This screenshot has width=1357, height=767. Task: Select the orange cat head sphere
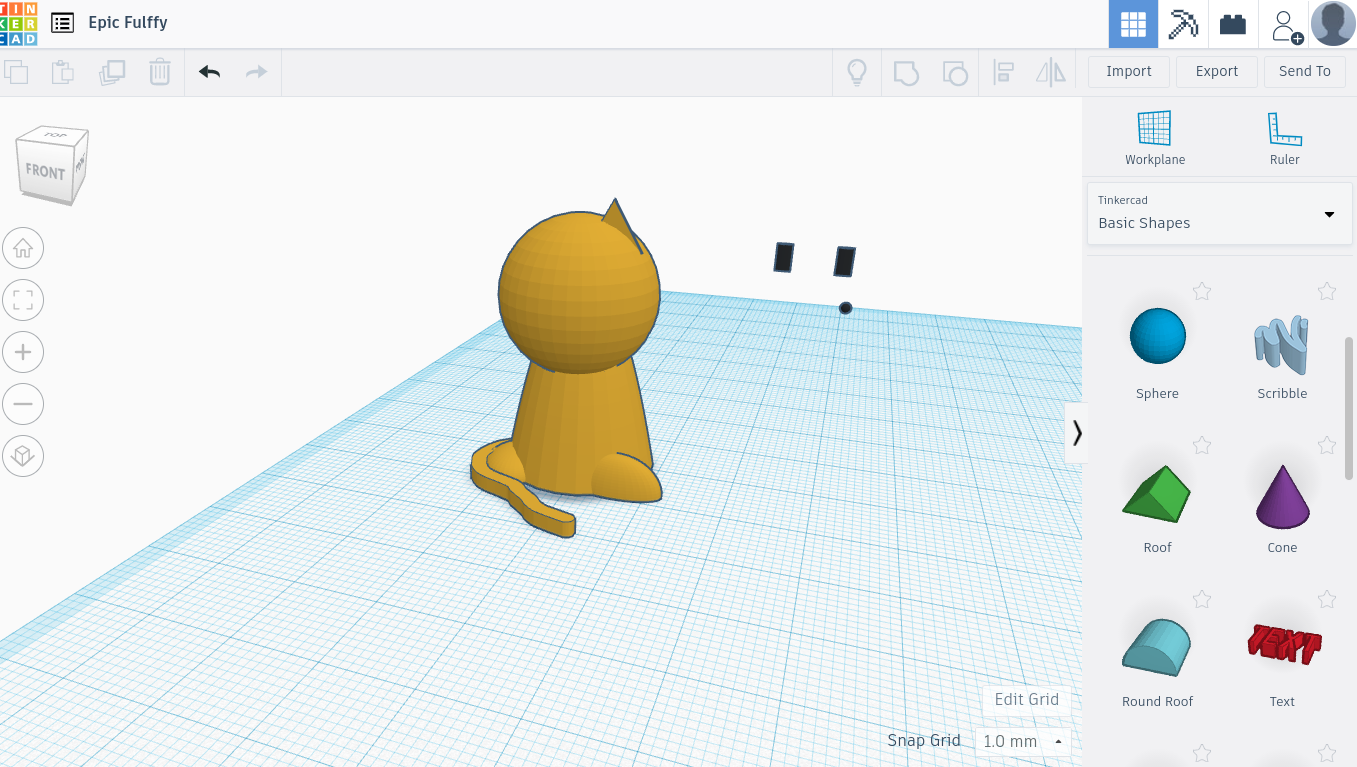[578, 292]
